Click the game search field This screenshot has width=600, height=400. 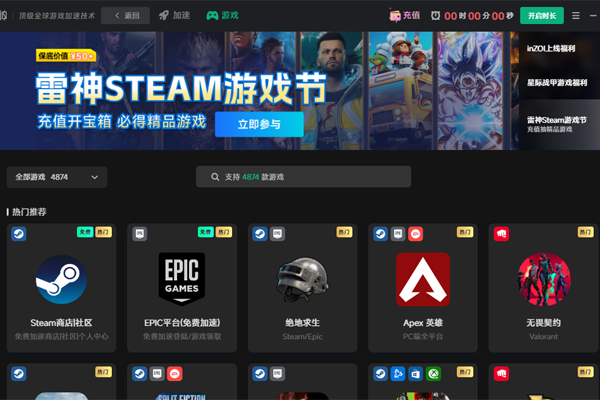303,177
